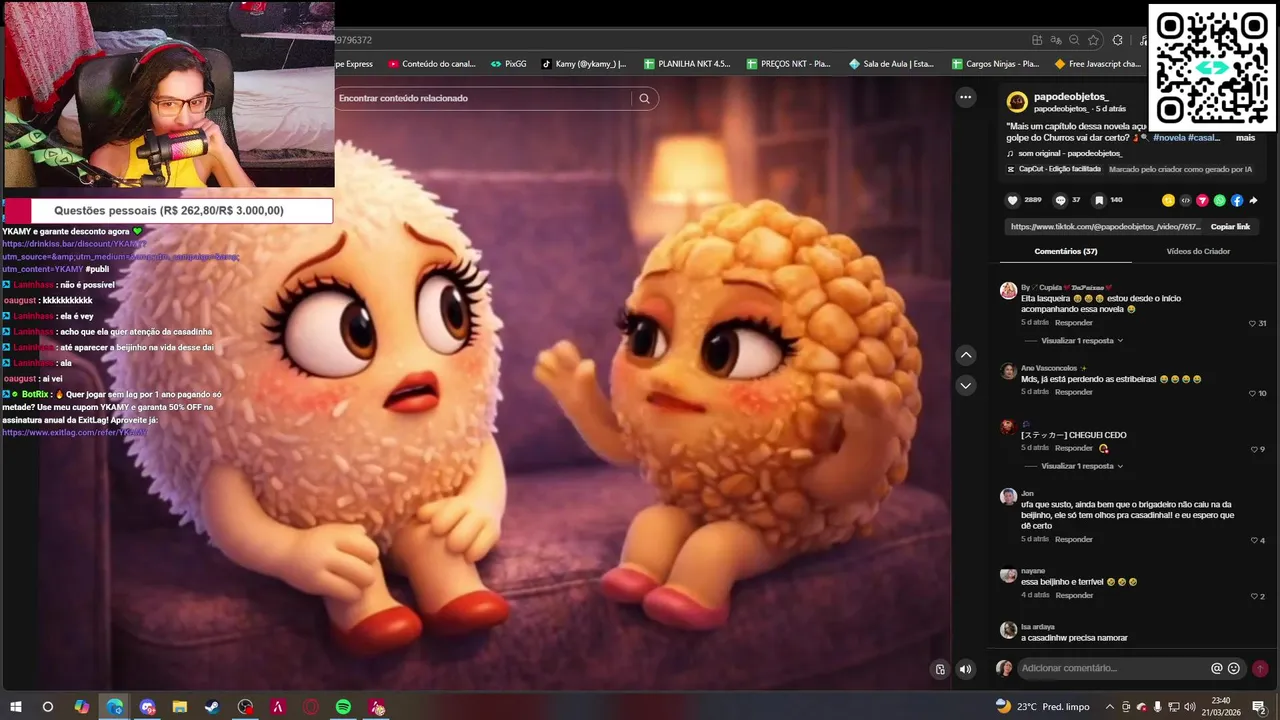The image size is (1280, 720).
Task: Go to previous video with up arrow
Action: [966, 355]
